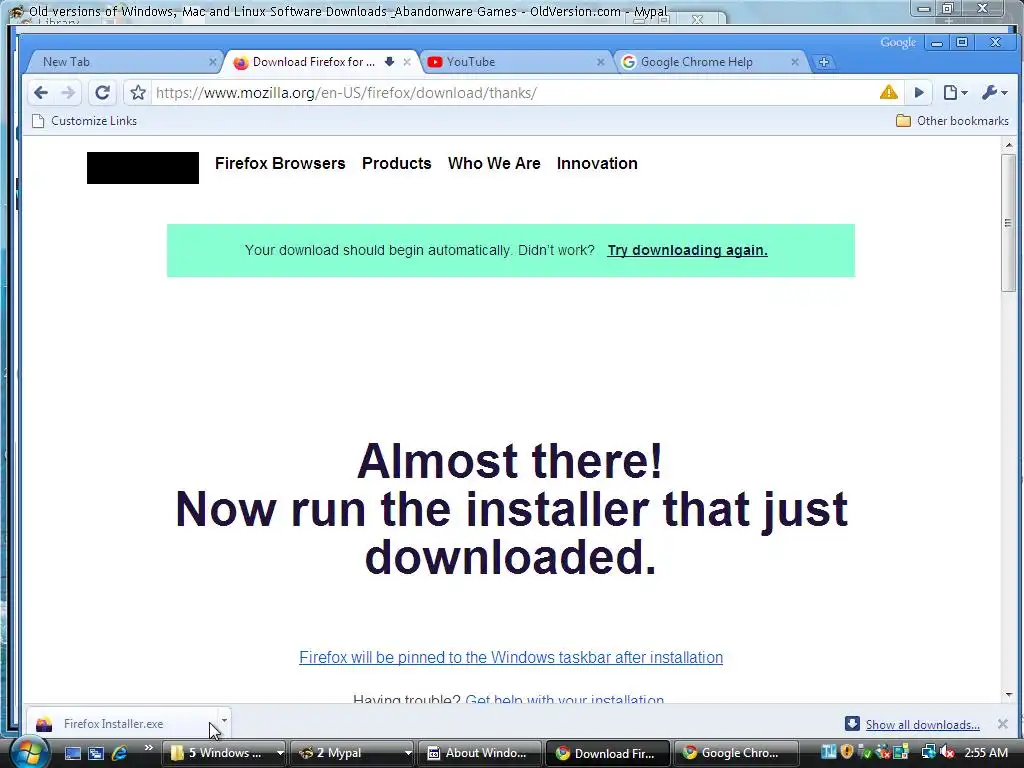
Task: Click Show all downloads link
Action: (x=922, y=724)
